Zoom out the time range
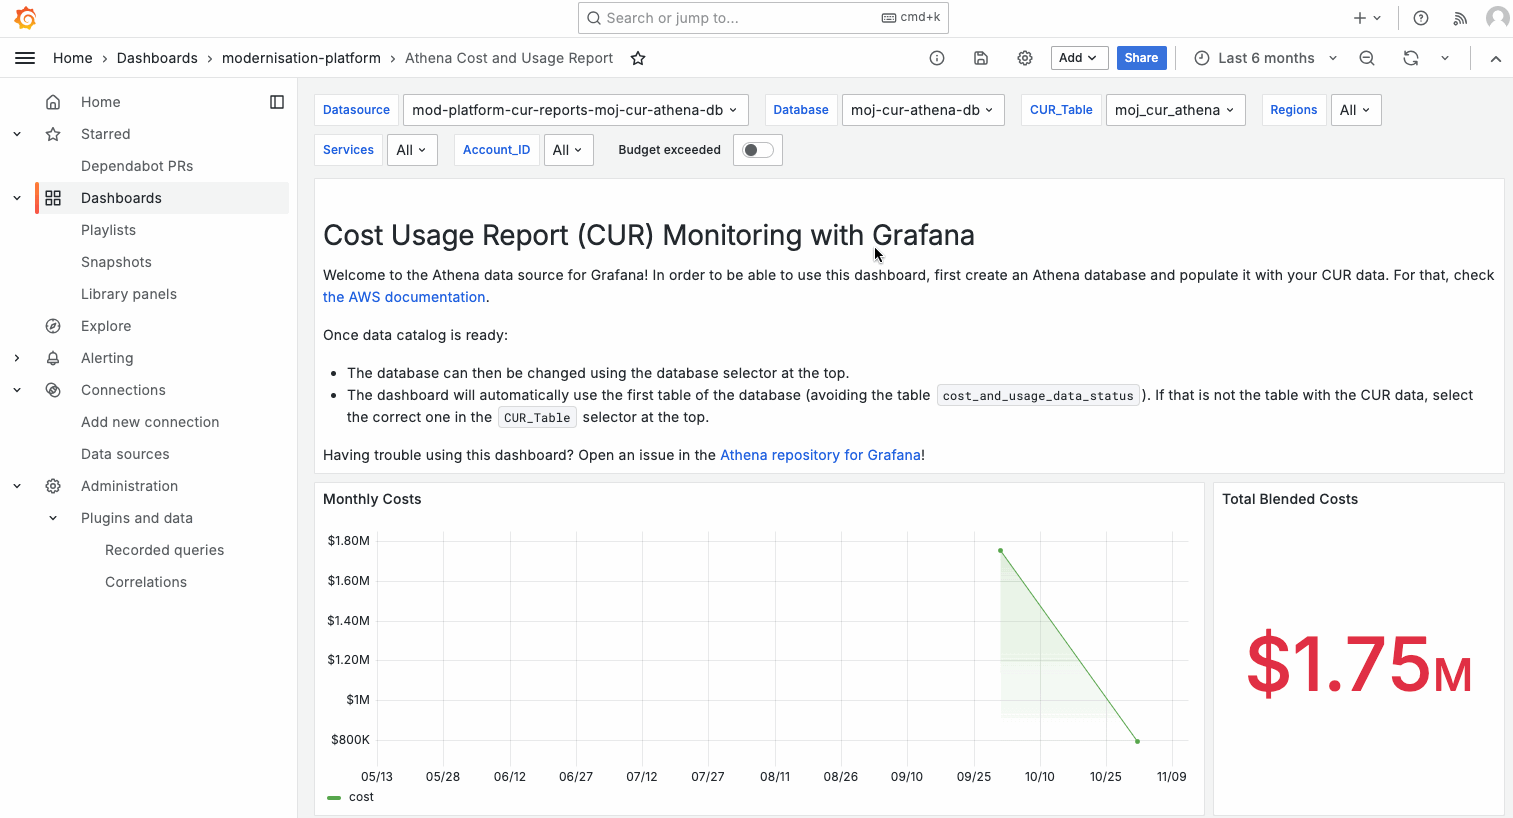 1367,58
